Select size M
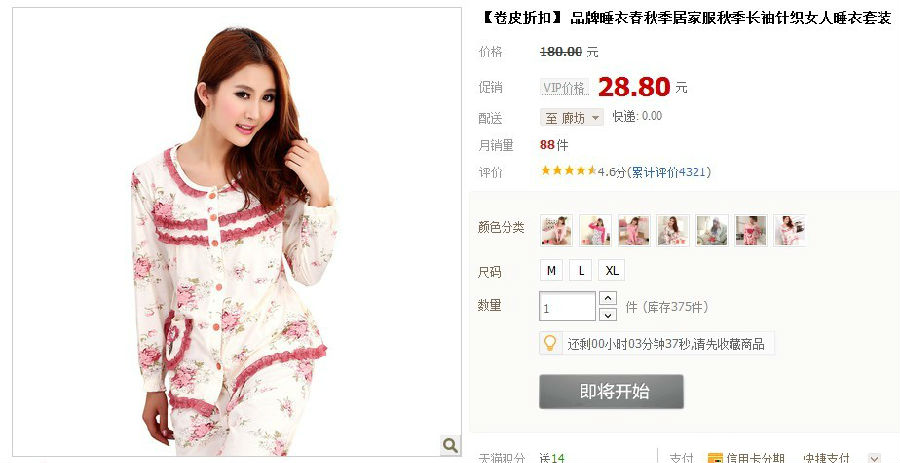 coord(551,270)
